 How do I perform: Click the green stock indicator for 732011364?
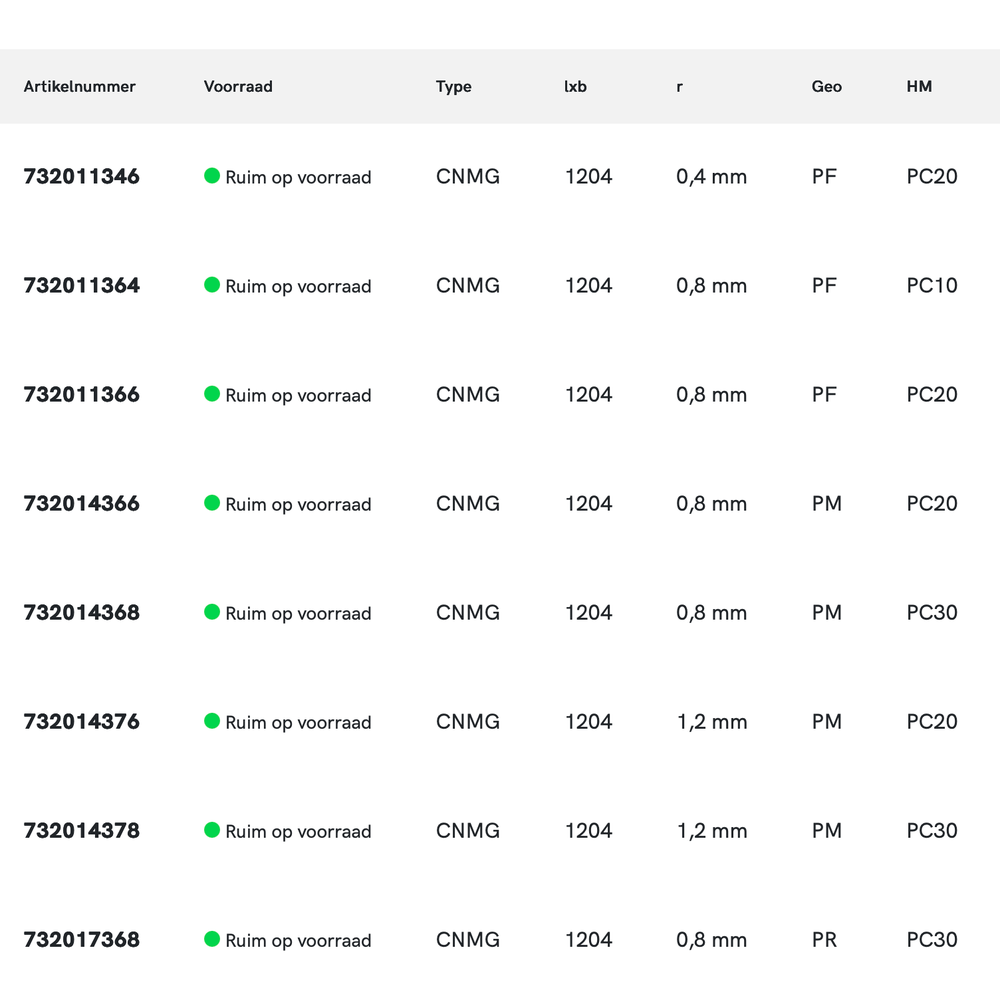coord(212,285)
